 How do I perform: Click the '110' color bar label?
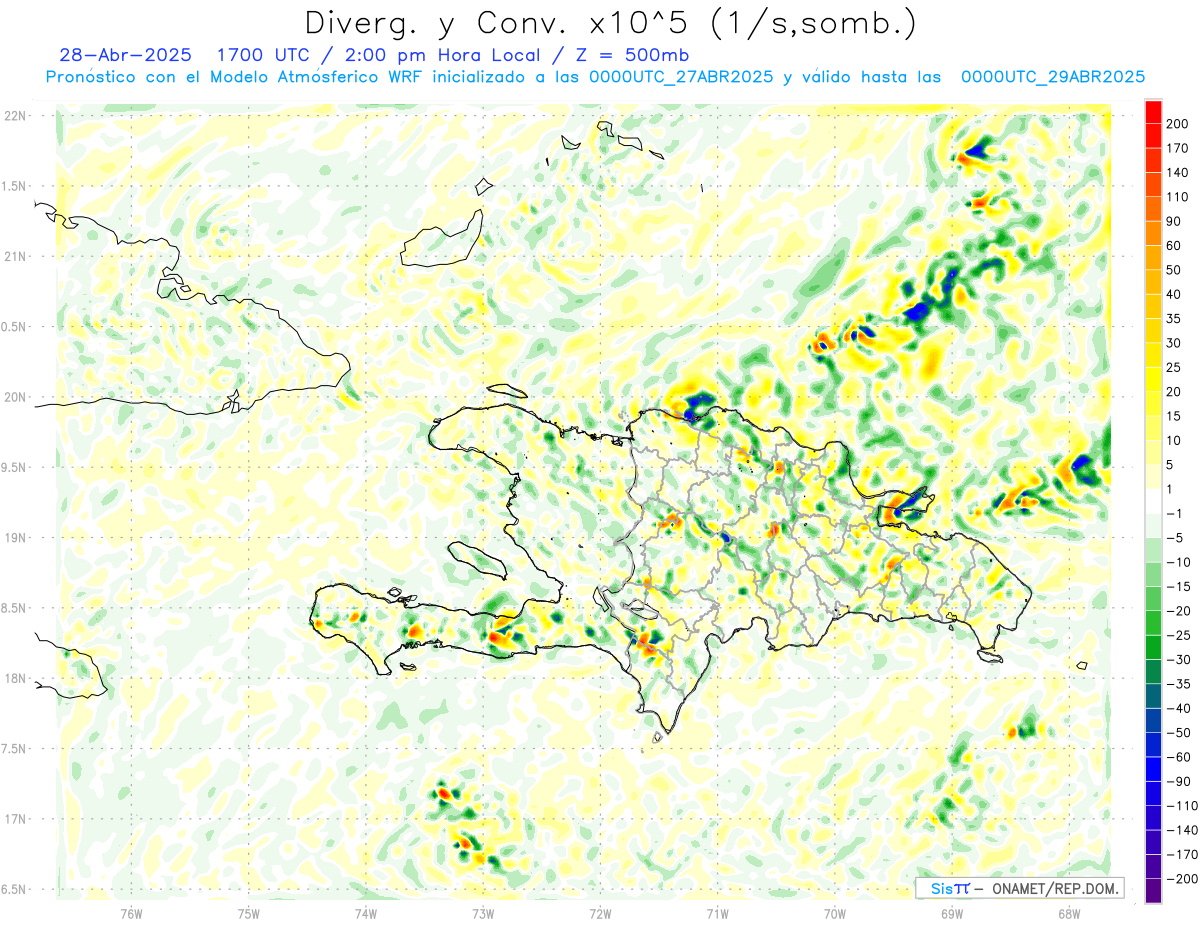click(x=1176, y=197)
